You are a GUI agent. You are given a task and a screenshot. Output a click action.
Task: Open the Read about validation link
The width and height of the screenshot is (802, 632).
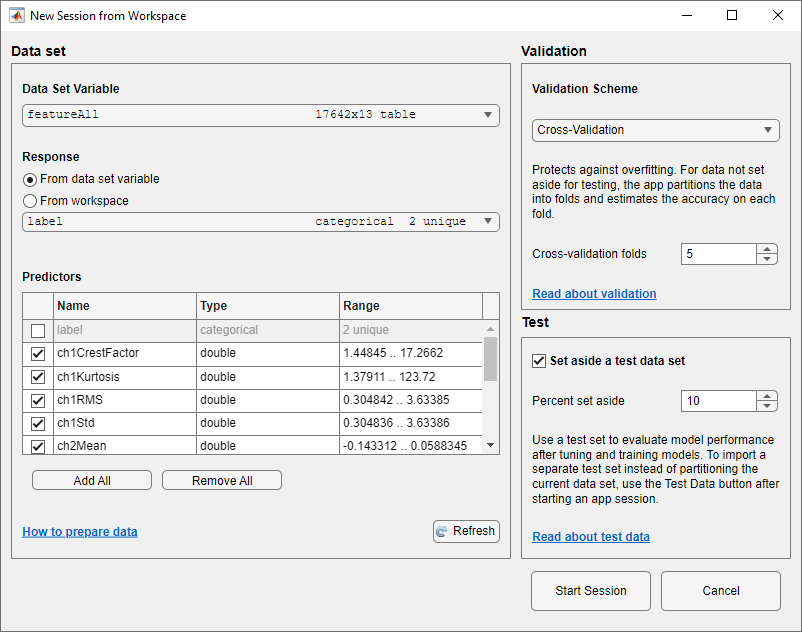coord(594,293)
